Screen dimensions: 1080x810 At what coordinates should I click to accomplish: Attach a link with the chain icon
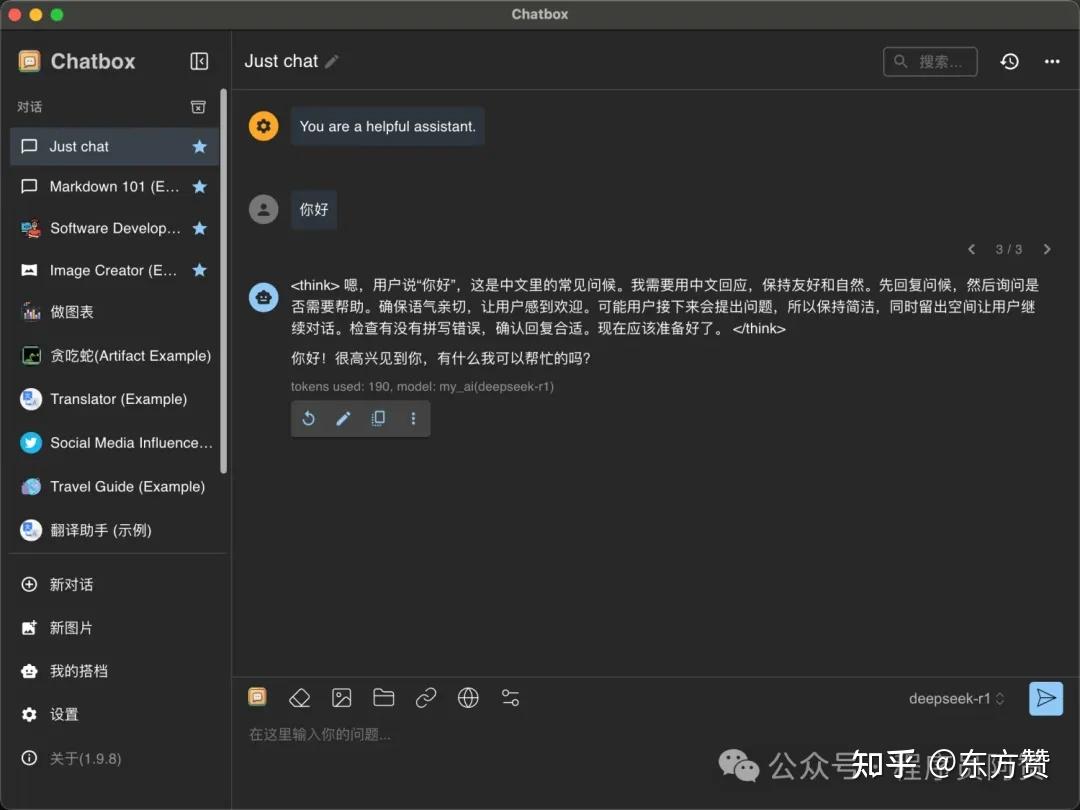pos(426,698)
